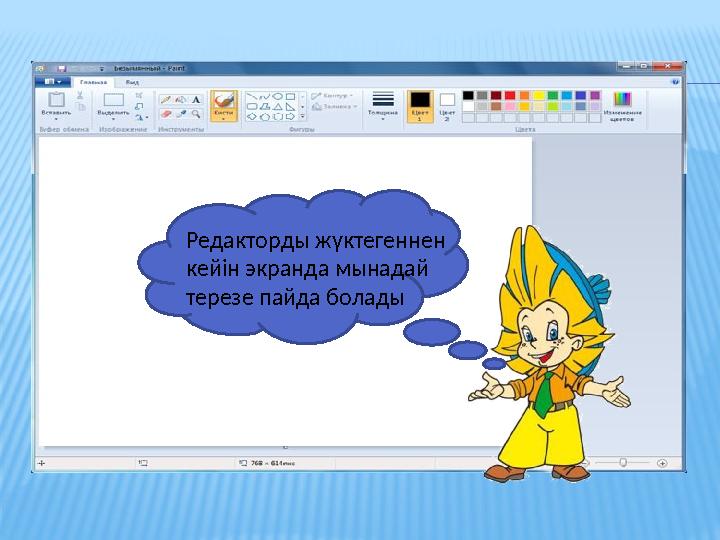Click the Cut scissors icon

click(x=80, y=95)
